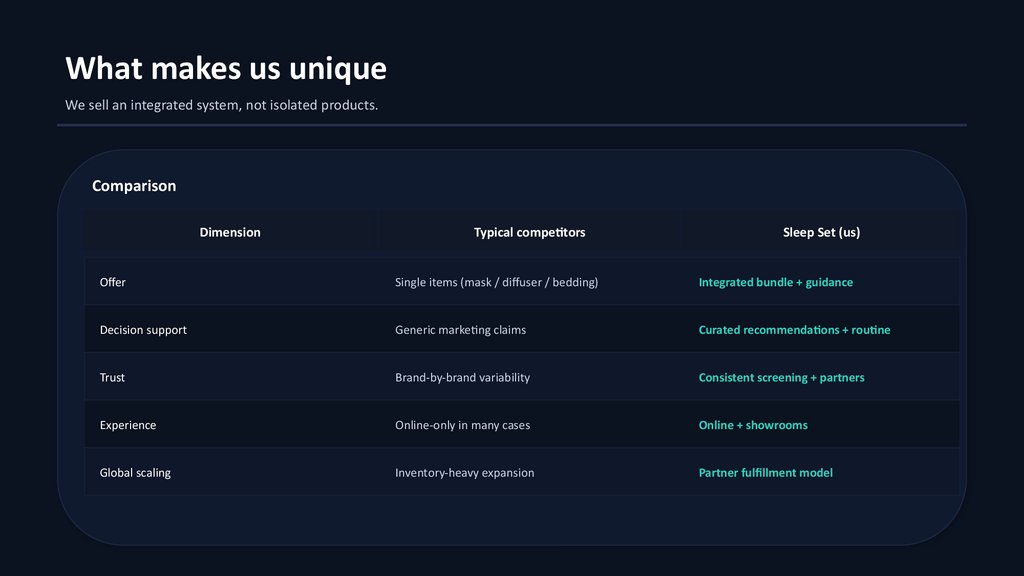Select the 'Online-only in many cases' cell
This screenshot has width=1024, height=576.
pos(462,425)
